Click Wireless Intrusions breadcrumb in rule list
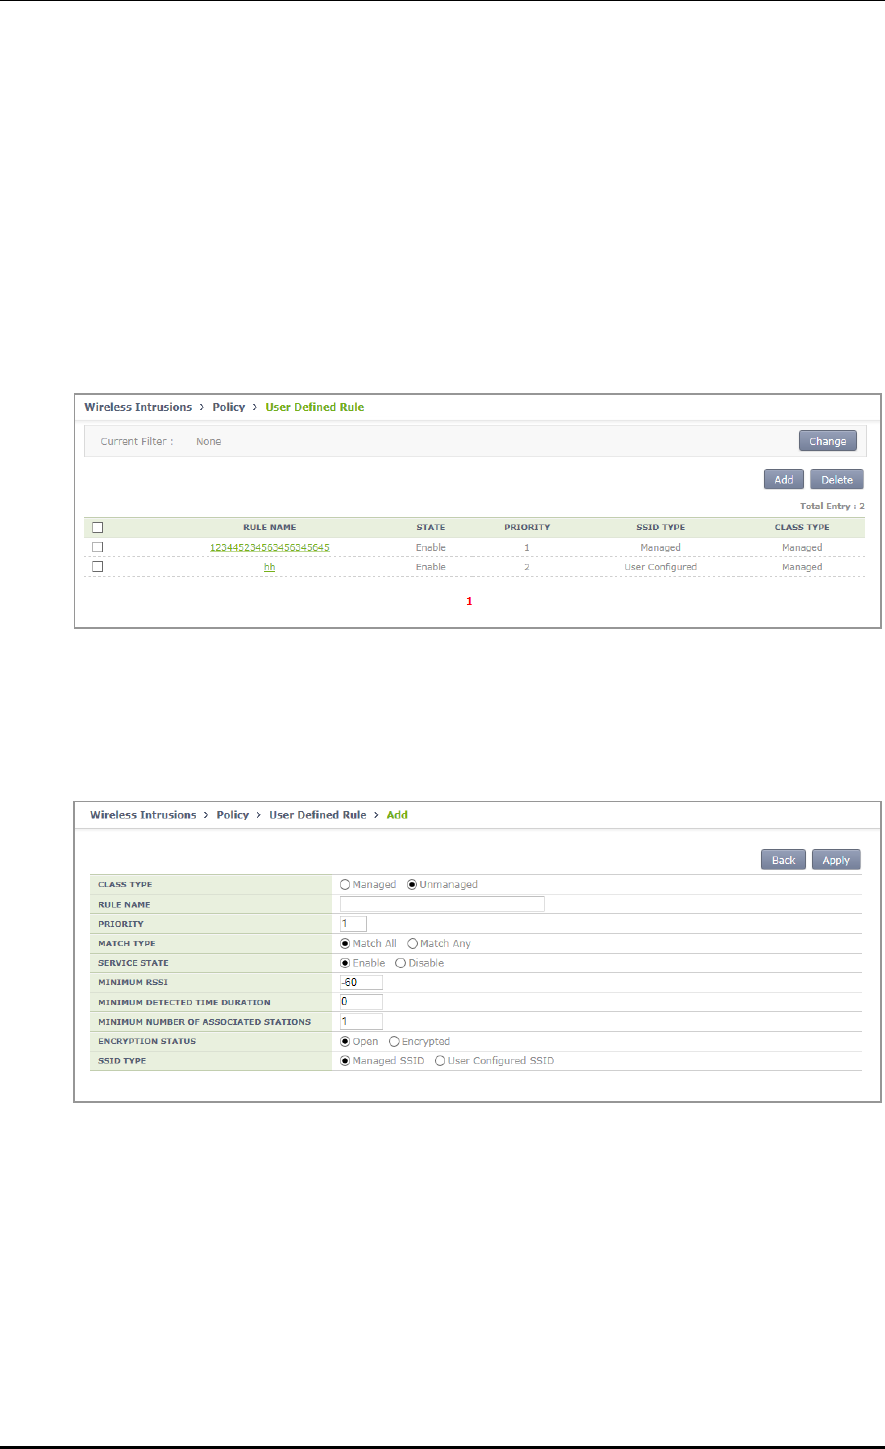Screen dimensions: 885x1449 click(x=140, y=407)
